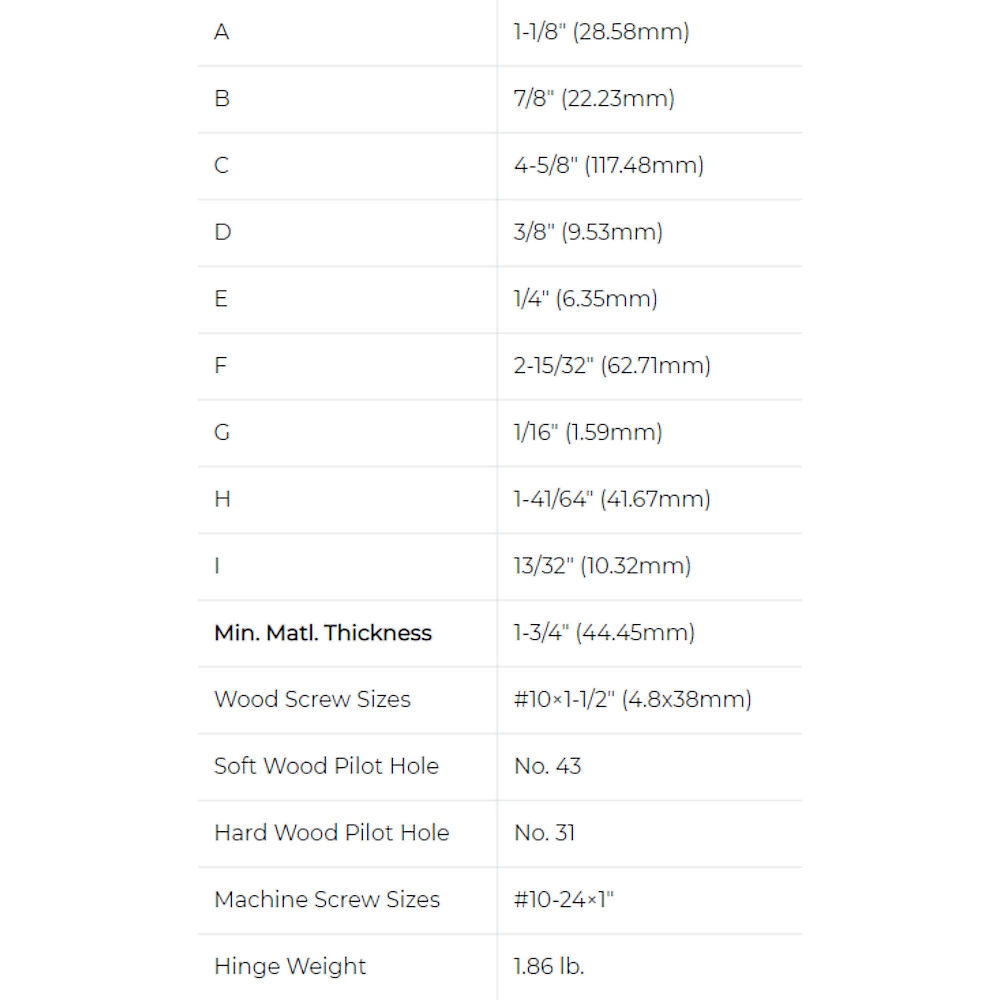Viewport: 1000px width, 1000px height.
Task: Click the 4-5/8" (117.48mm) measurement
Action: (x=608, y=165)
